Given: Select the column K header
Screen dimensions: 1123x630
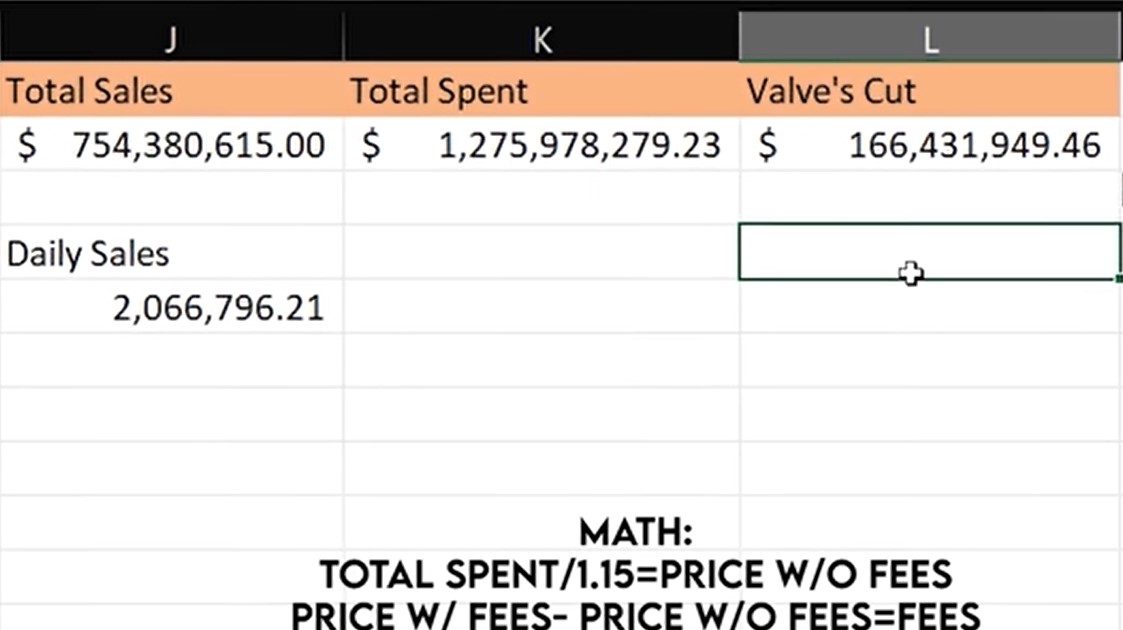Looking at the screenshot, I should click(x=541, y=39).
